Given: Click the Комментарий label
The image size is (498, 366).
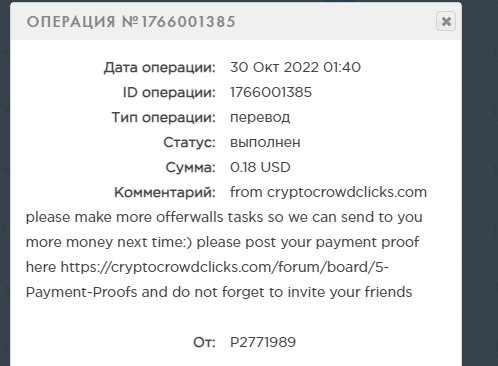Looking at the screenshot, I should click(165, 192).
